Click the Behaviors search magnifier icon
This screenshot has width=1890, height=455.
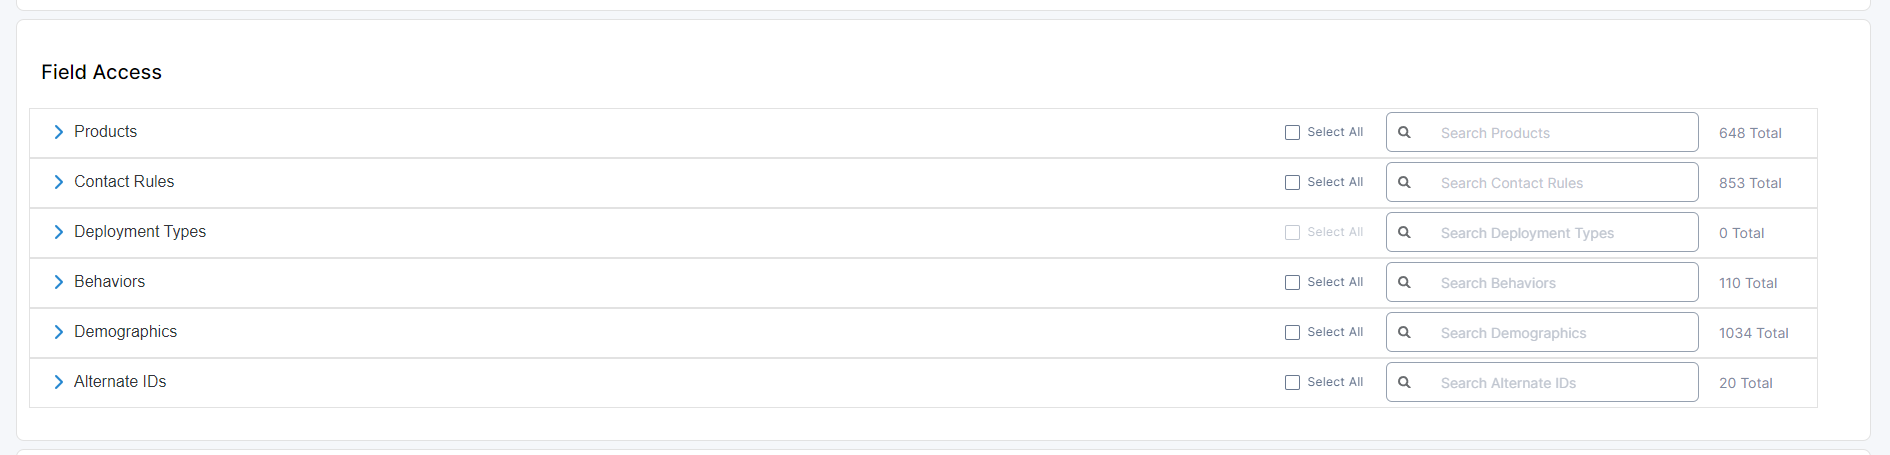coord(1404,282)
